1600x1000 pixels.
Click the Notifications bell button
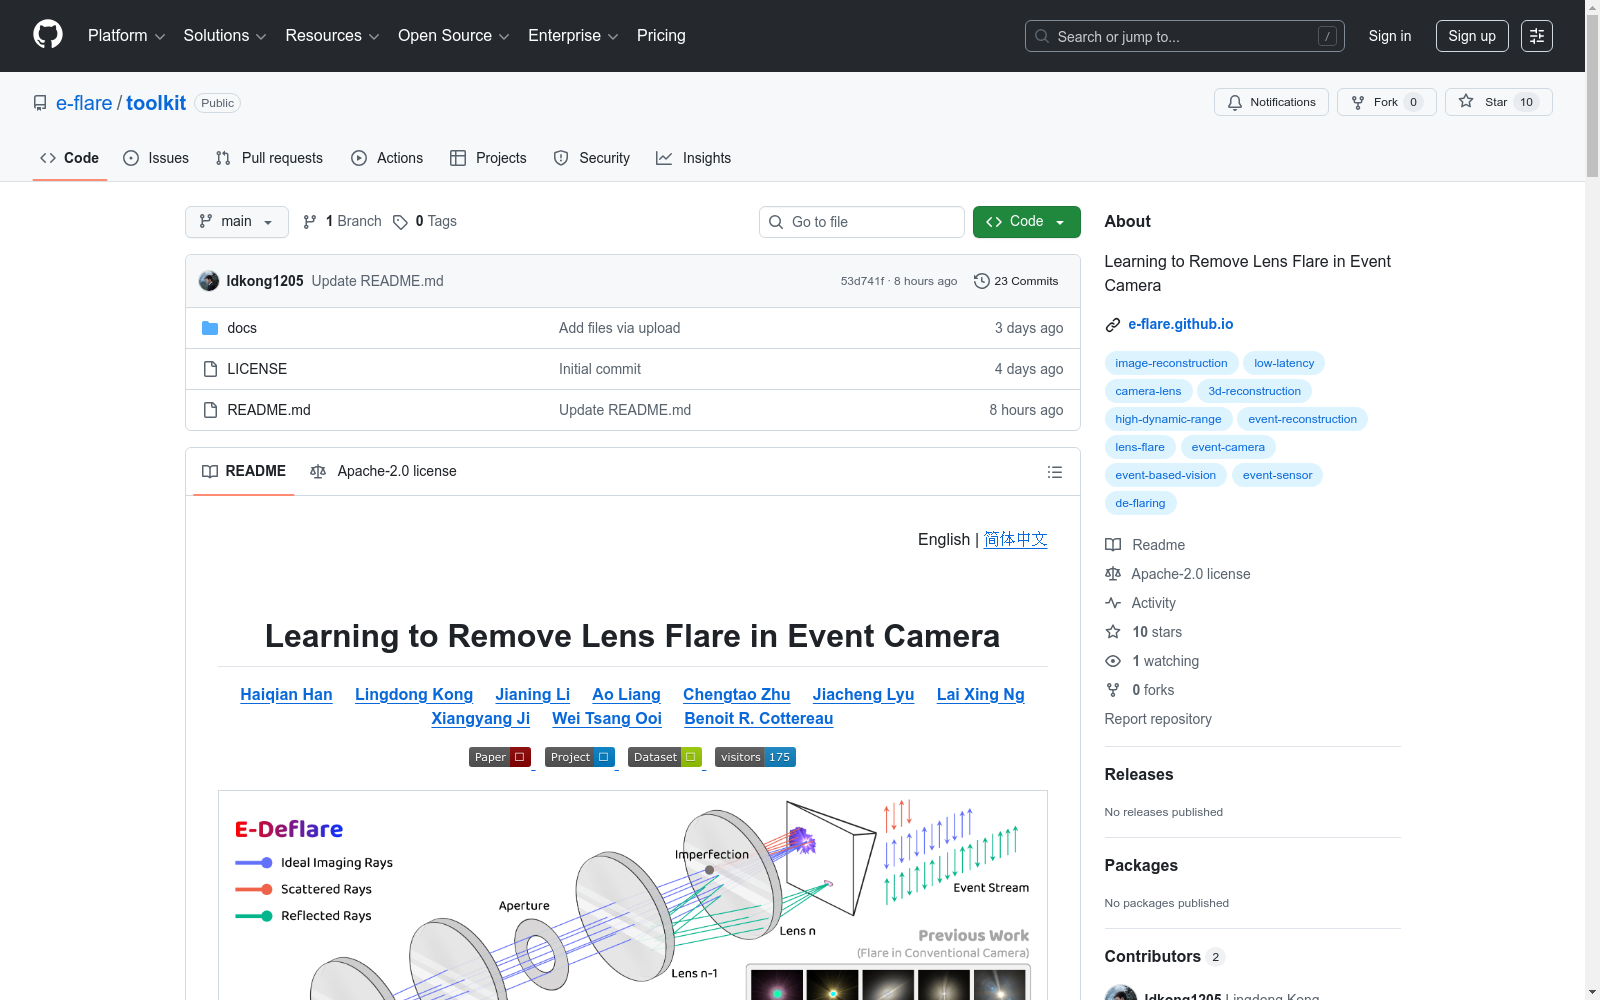coord(1271,102)
